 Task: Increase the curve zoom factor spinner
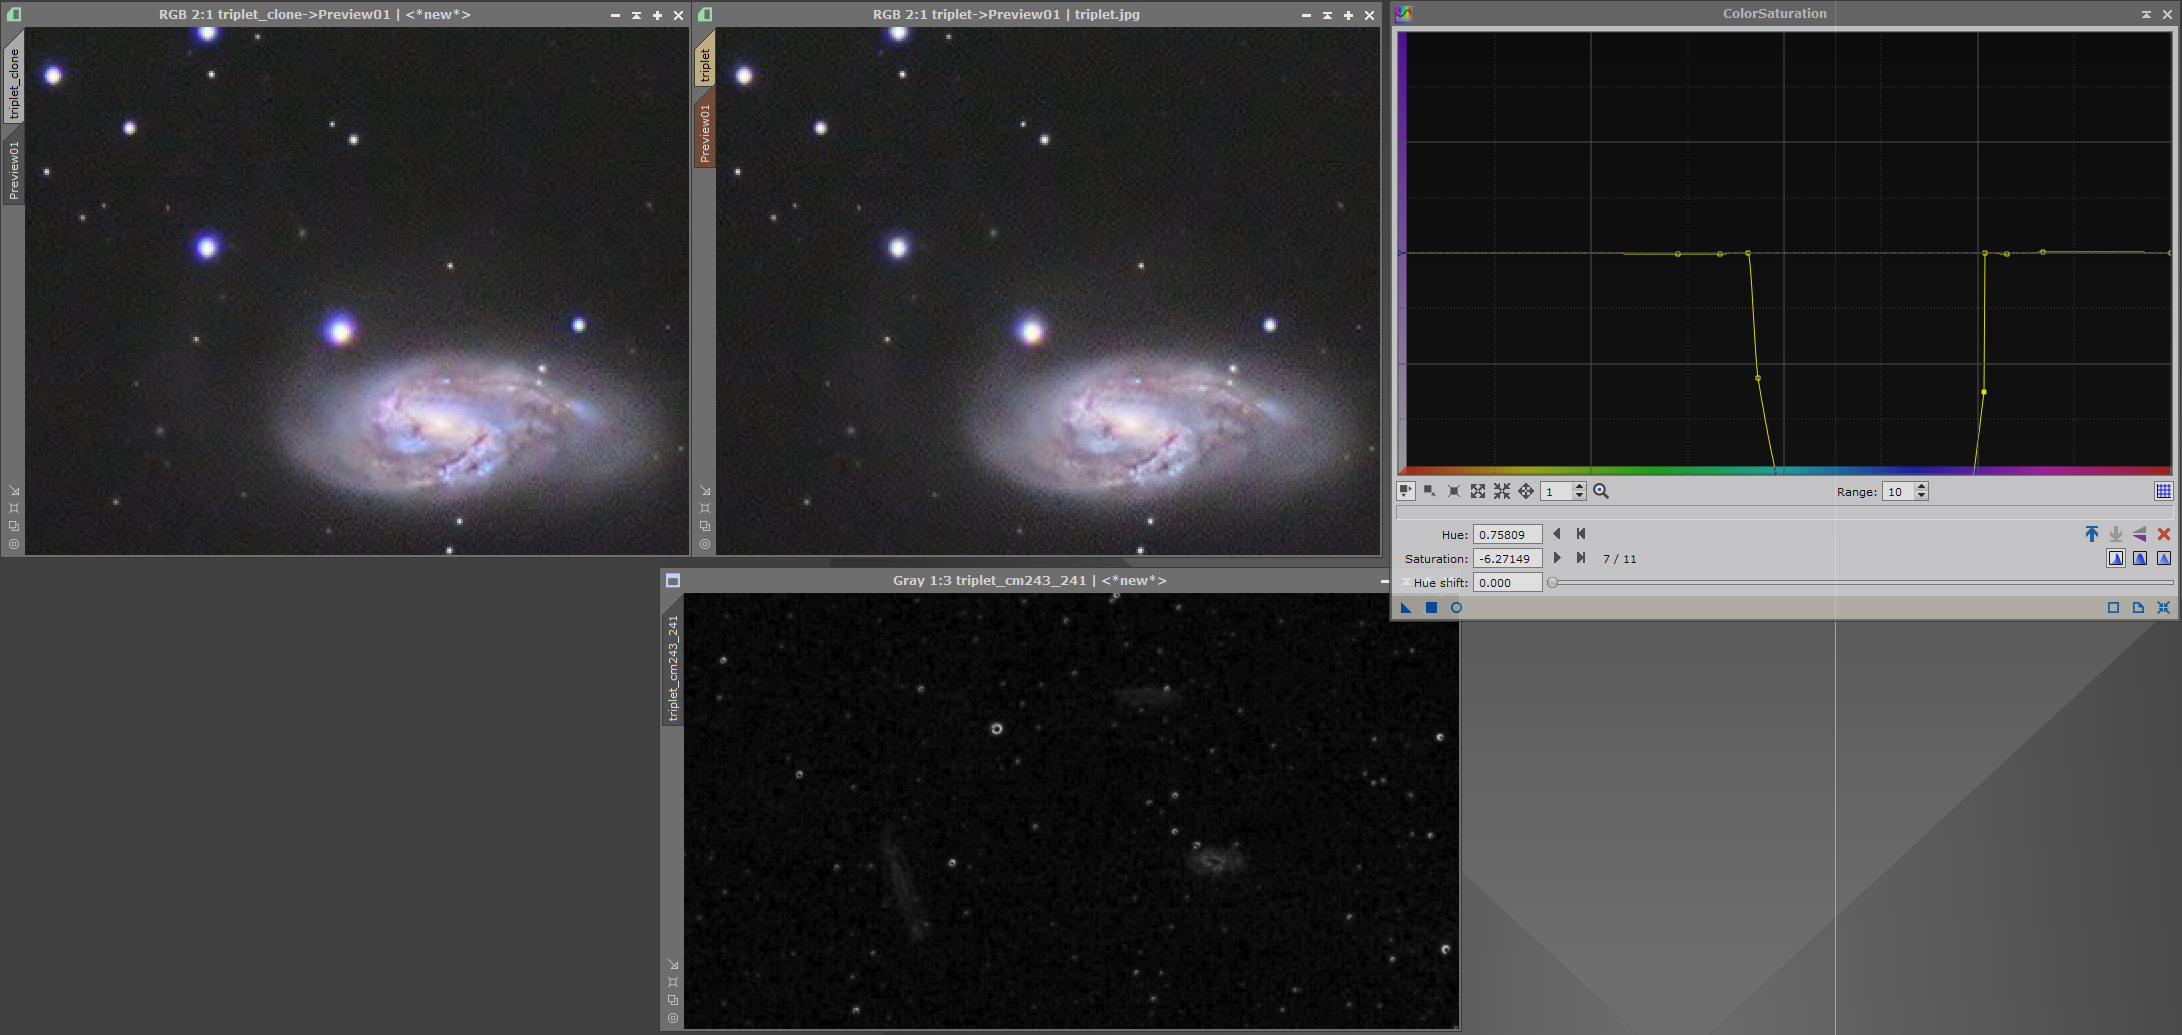click(x=1580, y=487)
